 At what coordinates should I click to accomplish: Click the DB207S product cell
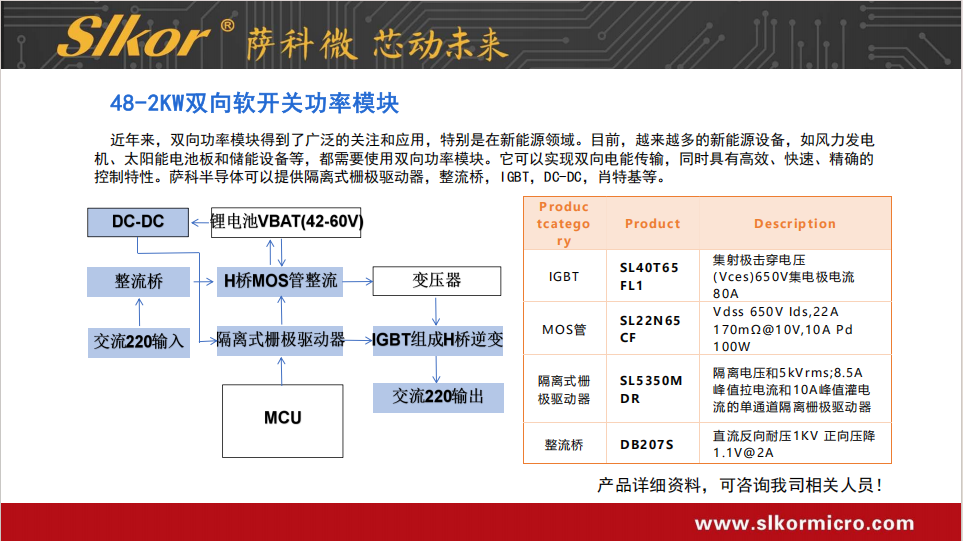[652, 444]
